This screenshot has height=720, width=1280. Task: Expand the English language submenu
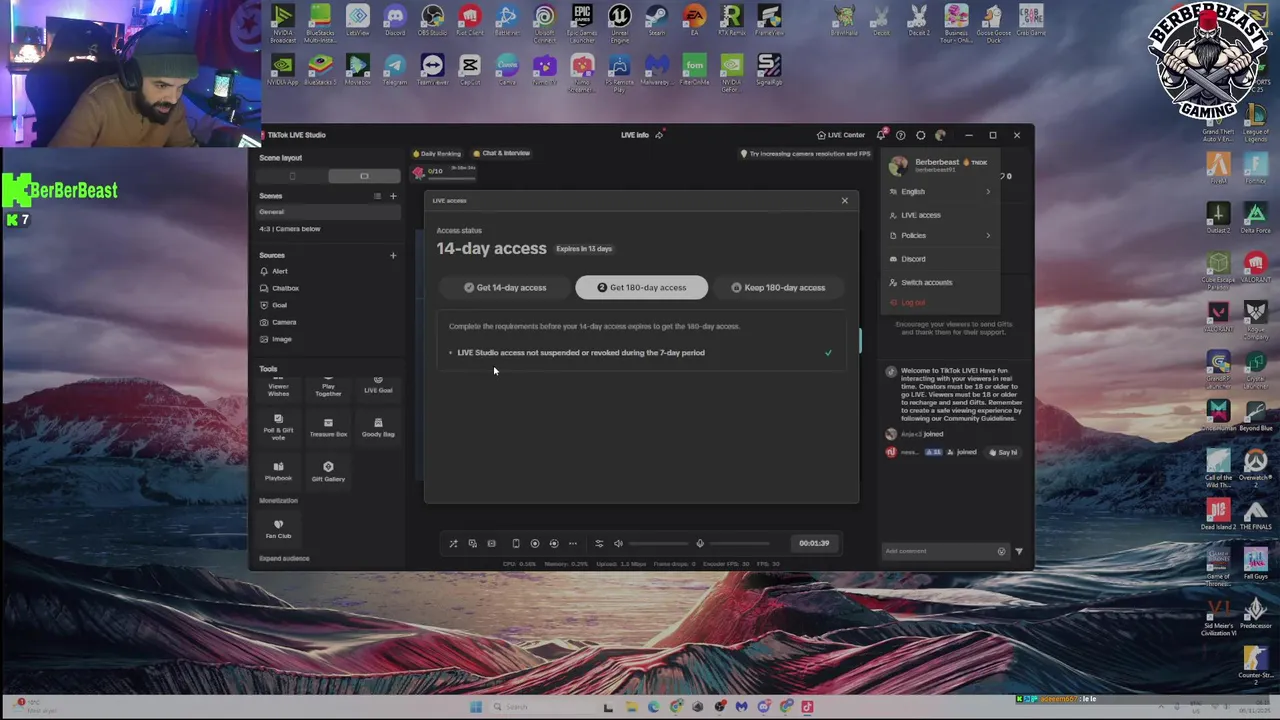(x=940, y=192)
